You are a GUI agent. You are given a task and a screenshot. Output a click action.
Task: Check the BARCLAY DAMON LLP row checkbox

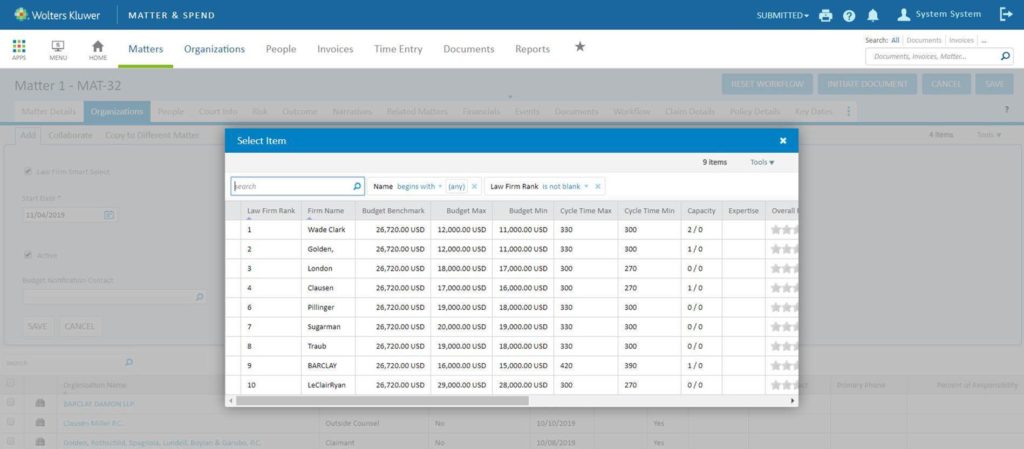pyautogui.click(x=11, y=403)
